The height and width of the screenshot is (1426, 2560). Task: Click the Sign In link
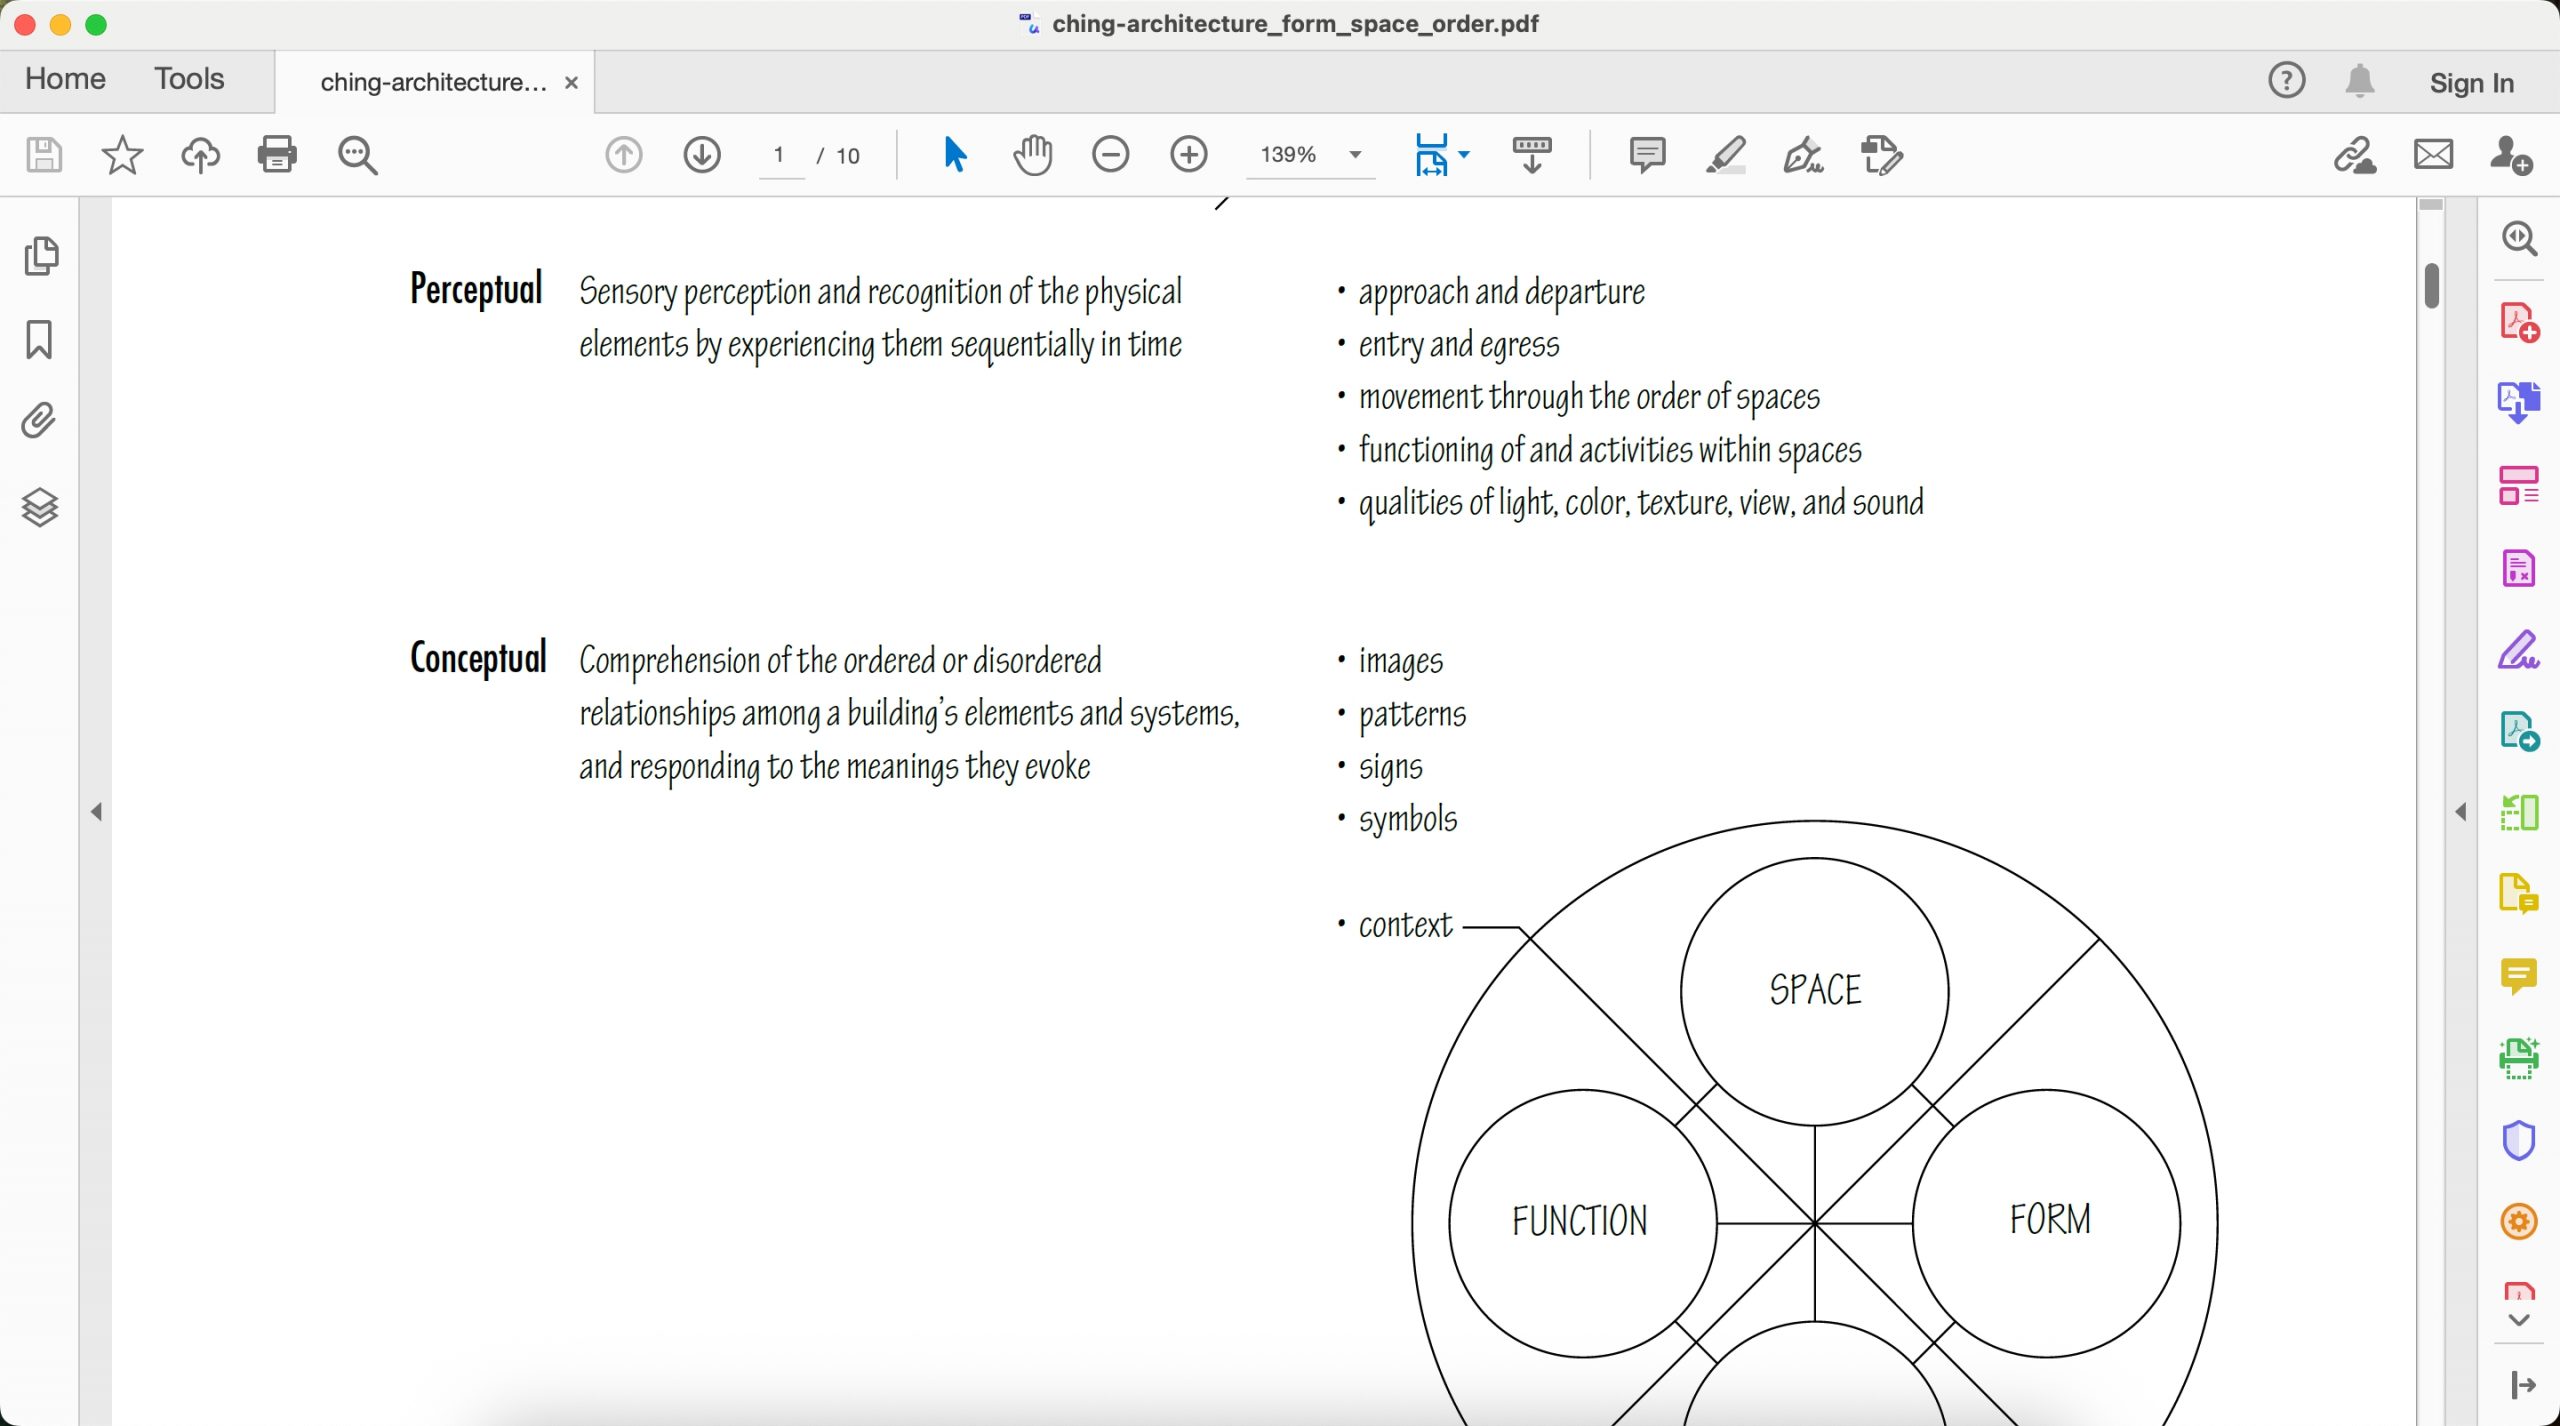[x=2471, y=83]
